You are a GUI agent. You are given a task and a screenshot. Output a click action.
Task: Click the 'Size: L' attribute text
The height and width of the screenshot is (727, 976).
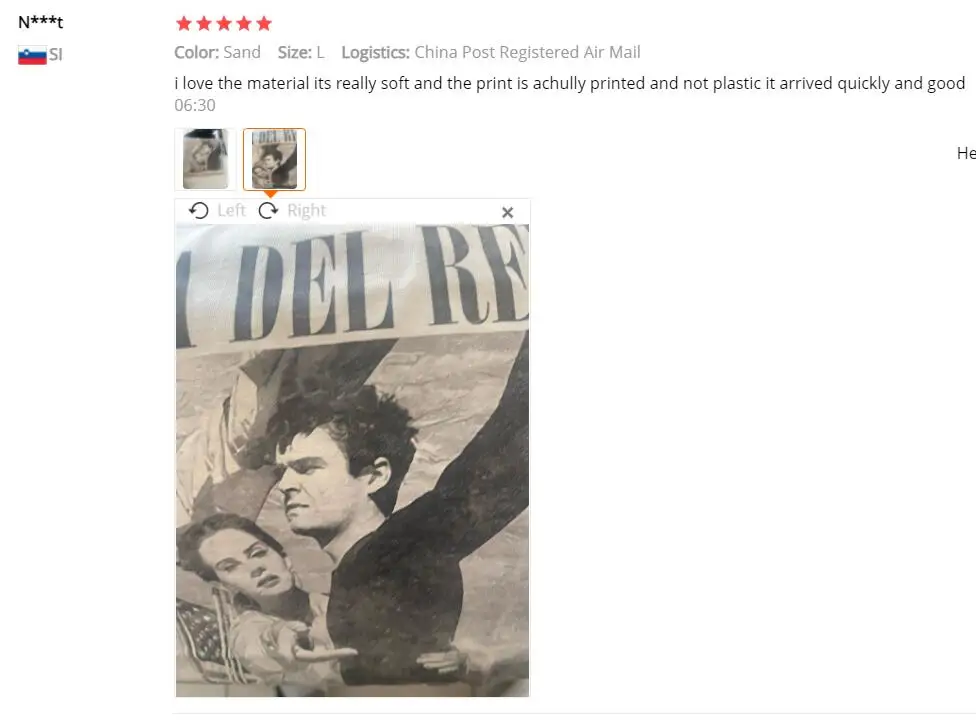point(301,52)
